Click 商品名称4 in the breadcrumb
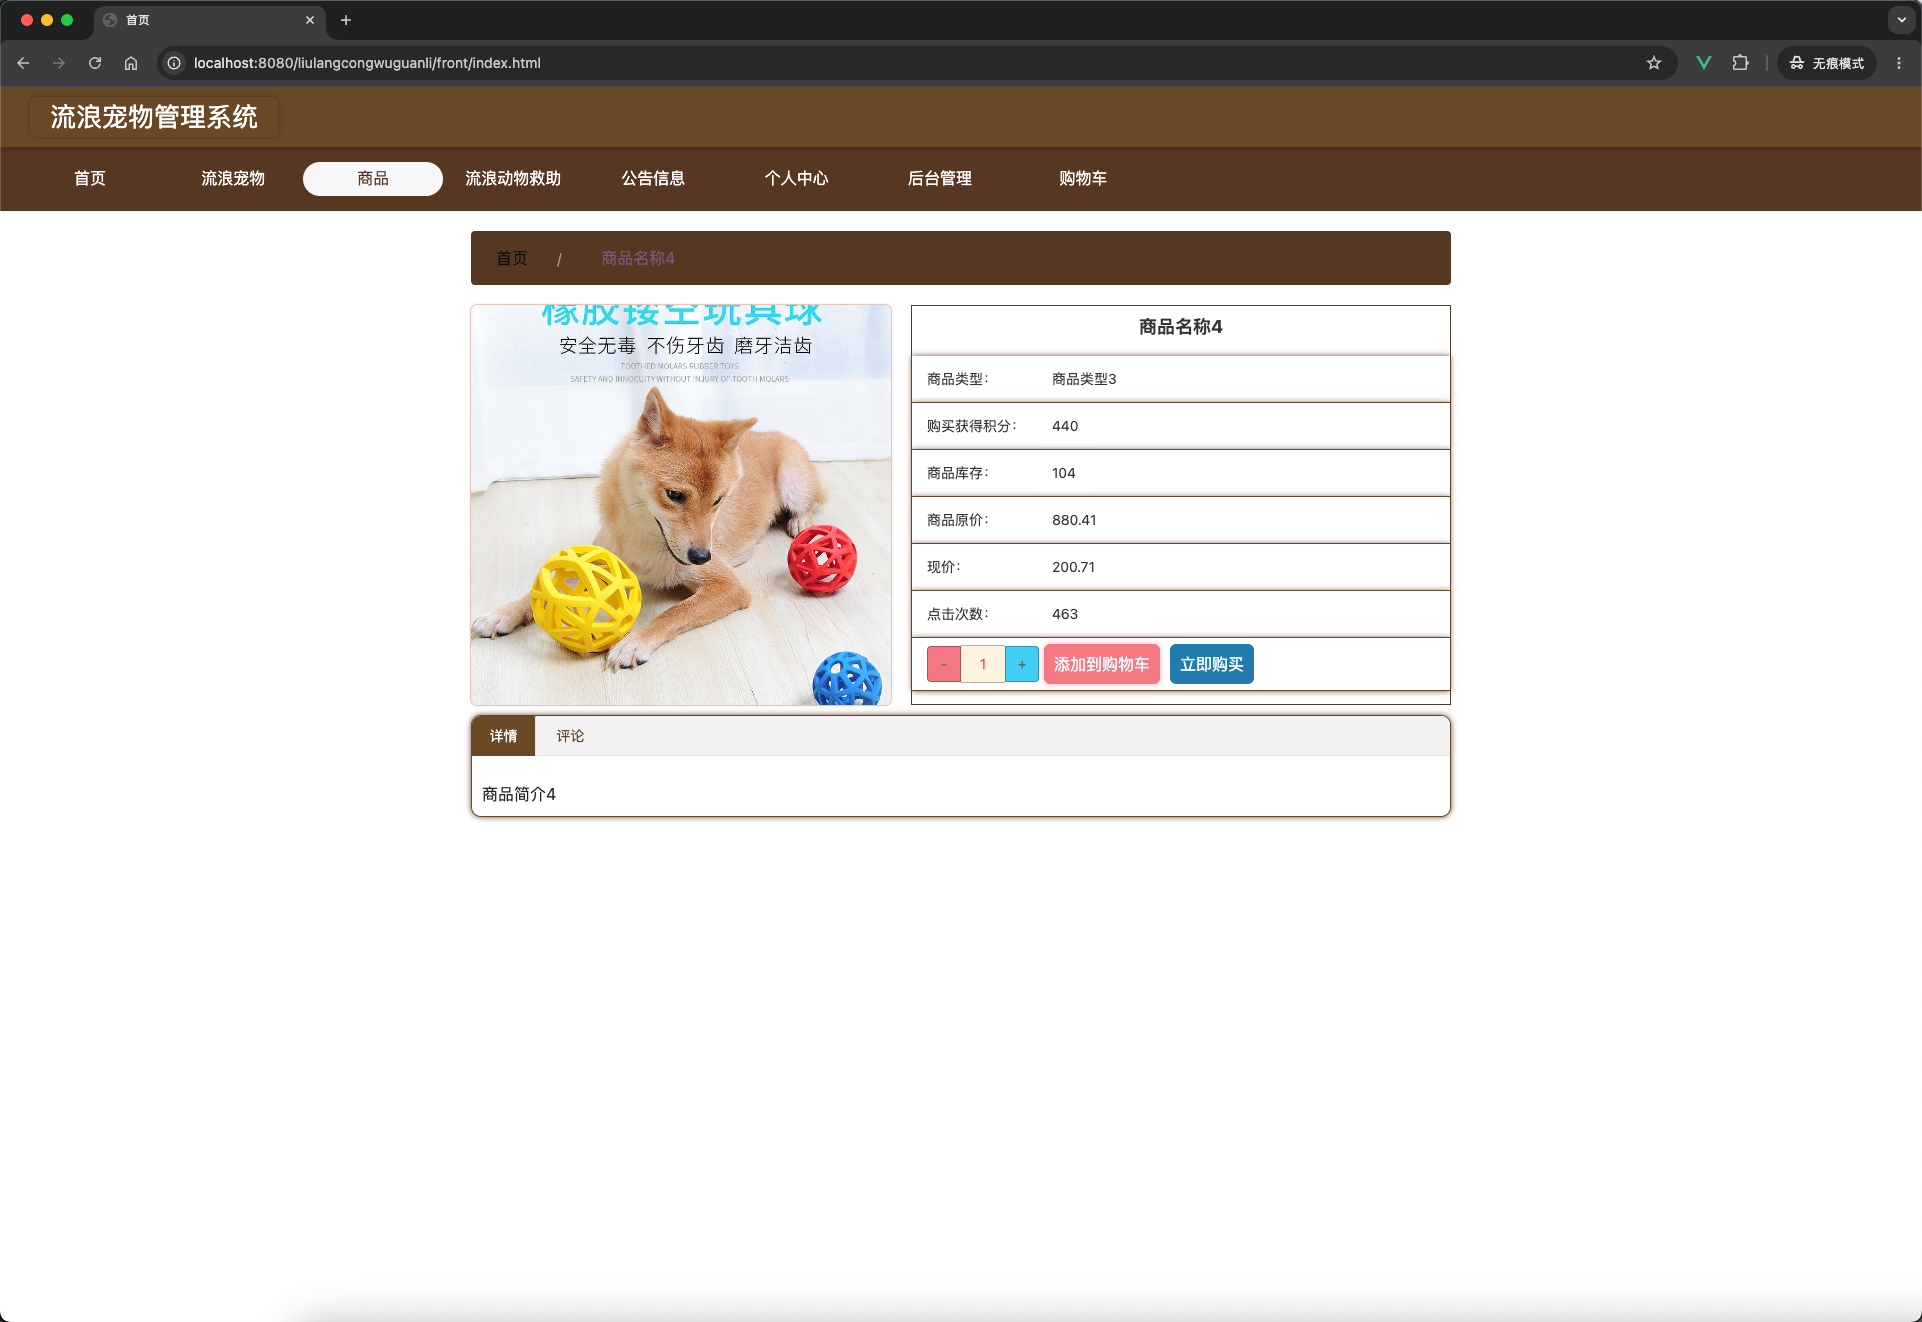Screen dimensions: 1922x1322 [638, 258]
